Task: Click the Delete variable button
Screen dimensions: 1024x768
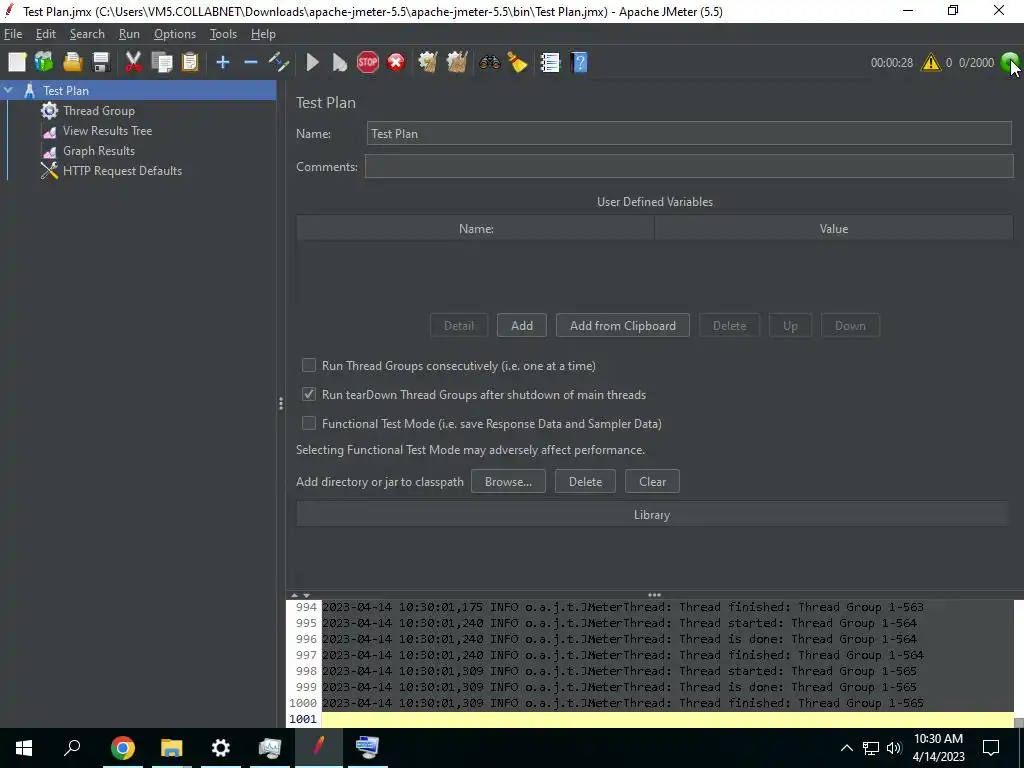Action: click(x=729, y=326)
